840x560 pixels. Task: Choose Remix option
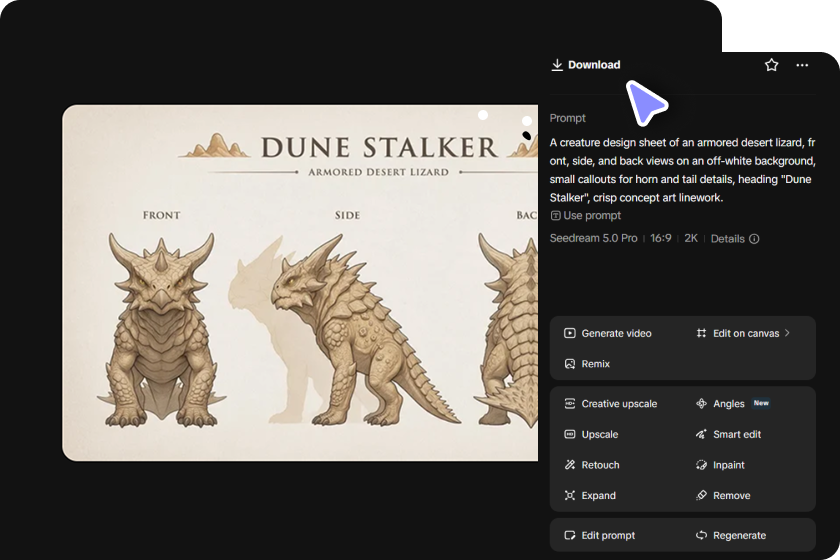click(587, 364)
